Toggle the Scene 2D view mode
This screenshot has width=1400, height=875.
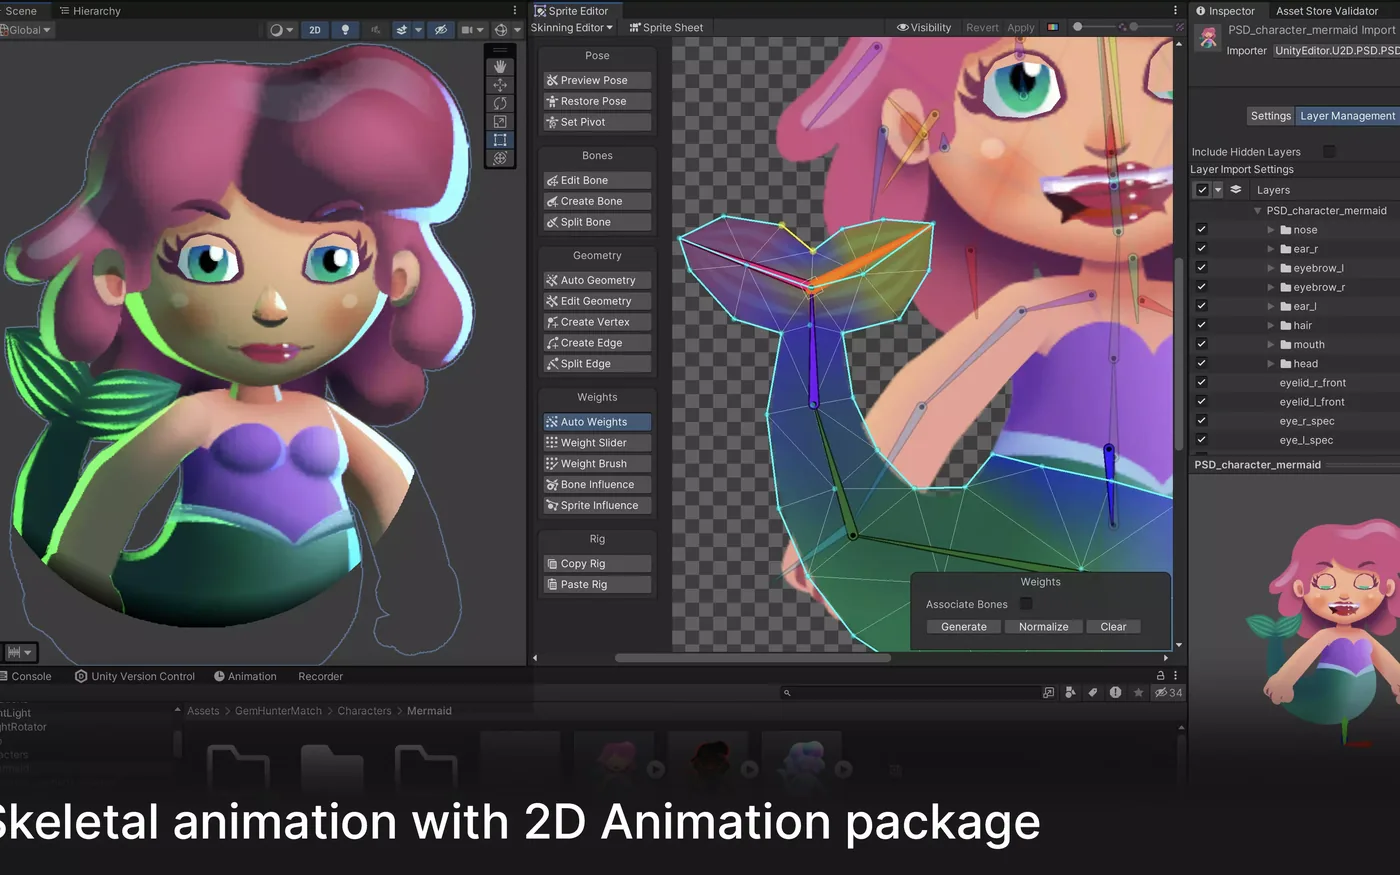[x=315, y=30]
